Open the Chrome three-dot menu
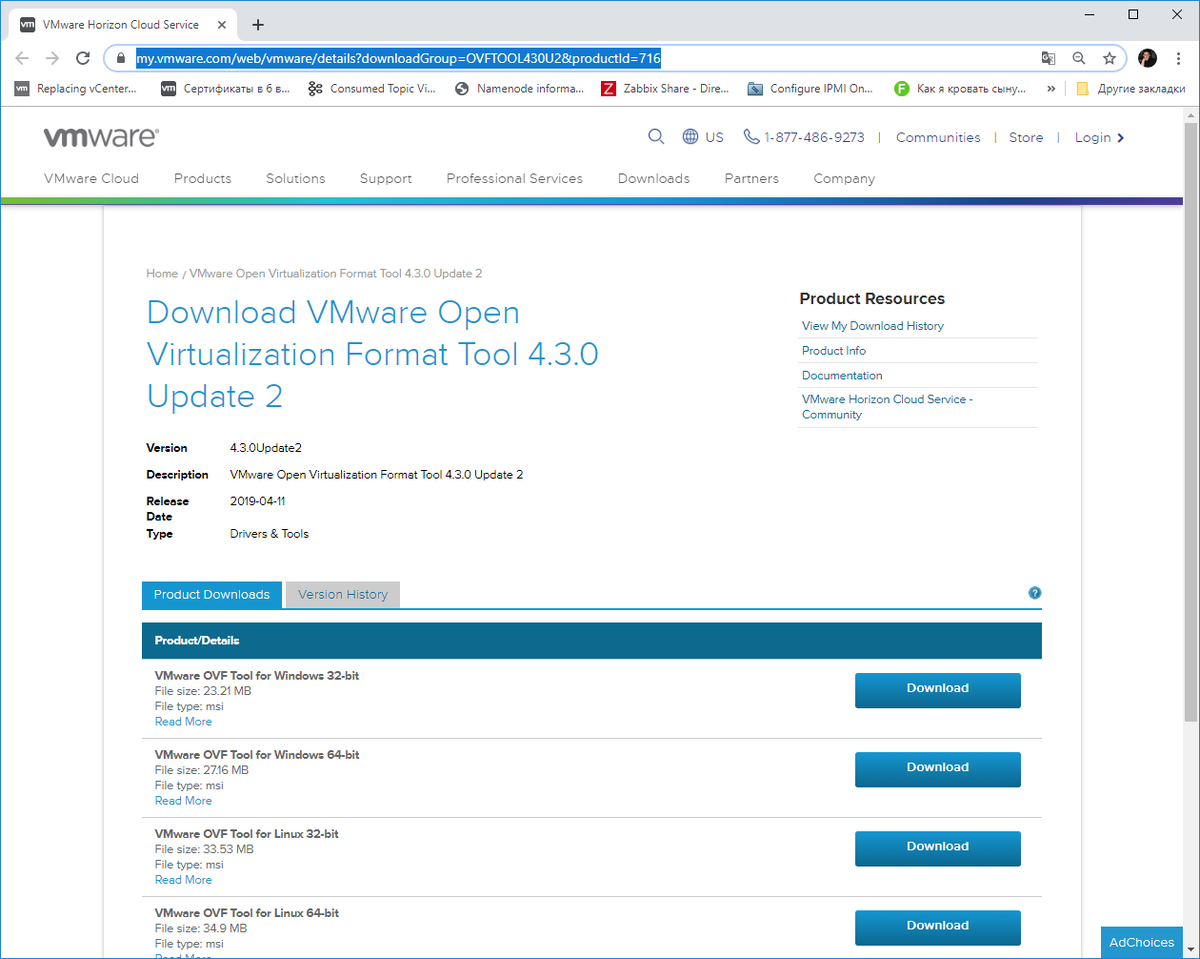 1179,58
